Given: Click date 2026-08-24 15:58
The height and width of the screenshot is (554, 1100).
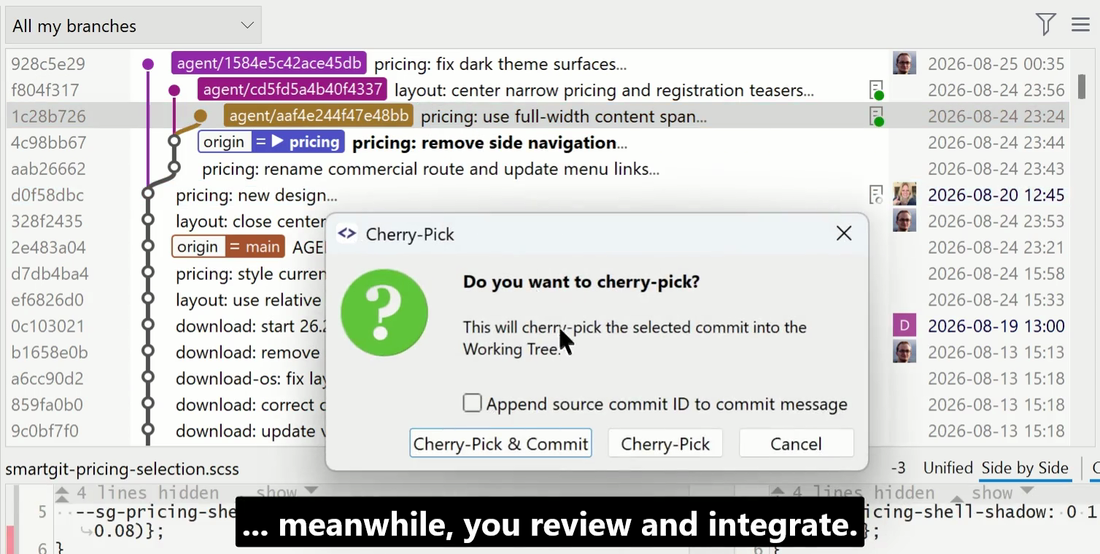Looking at the screenshot, I should (996, 273).
